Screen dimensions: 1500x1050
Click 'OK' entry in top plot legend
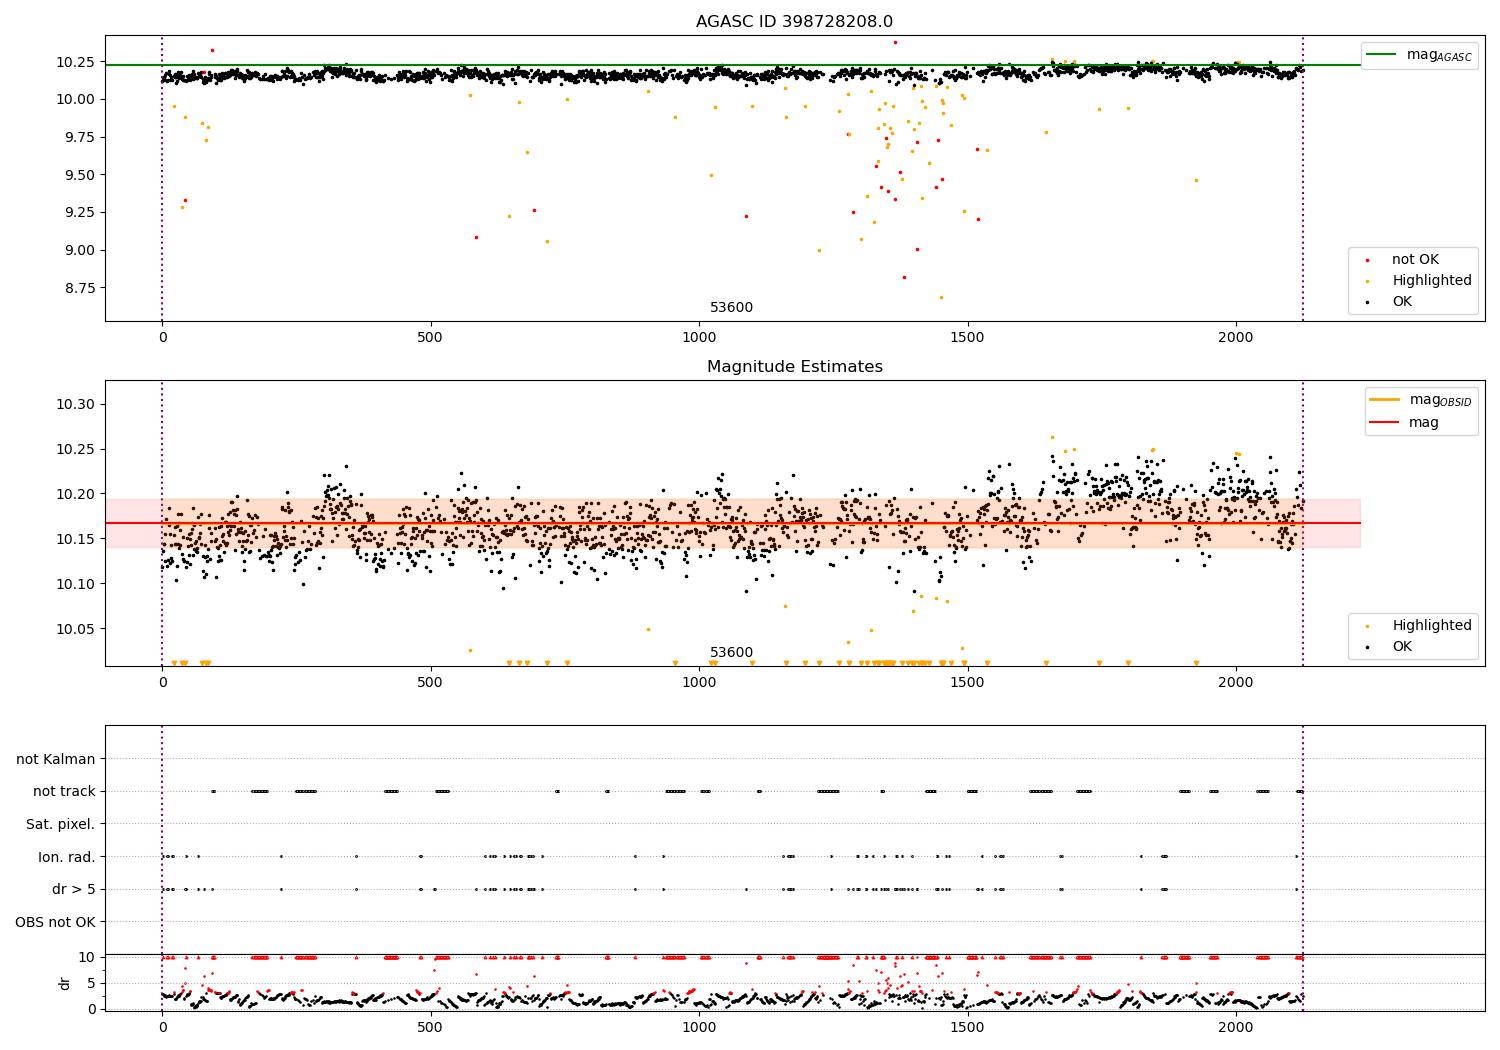[x=1402, y=302]
